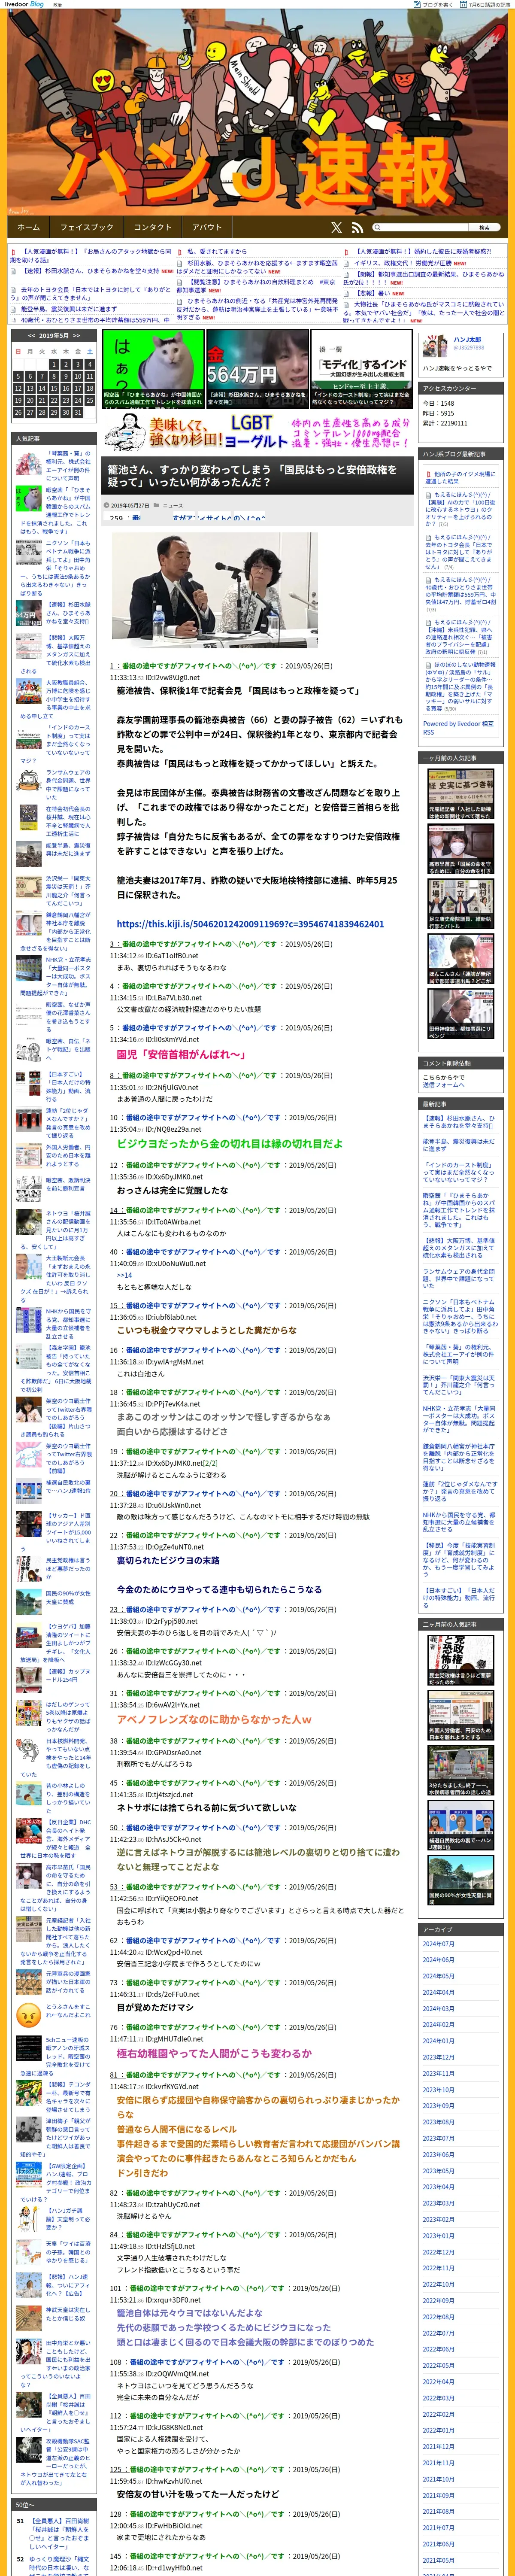The width and height of the screenshot is (515, 2576).
Task: Open the this.kiji.is source article link
Action: coord(250,923)
